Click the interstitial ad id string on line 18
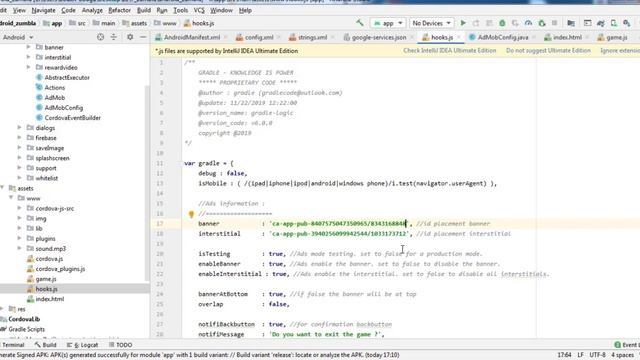This screenshot has height=360, width=640. pyautogui.click(x=339, y=234)
